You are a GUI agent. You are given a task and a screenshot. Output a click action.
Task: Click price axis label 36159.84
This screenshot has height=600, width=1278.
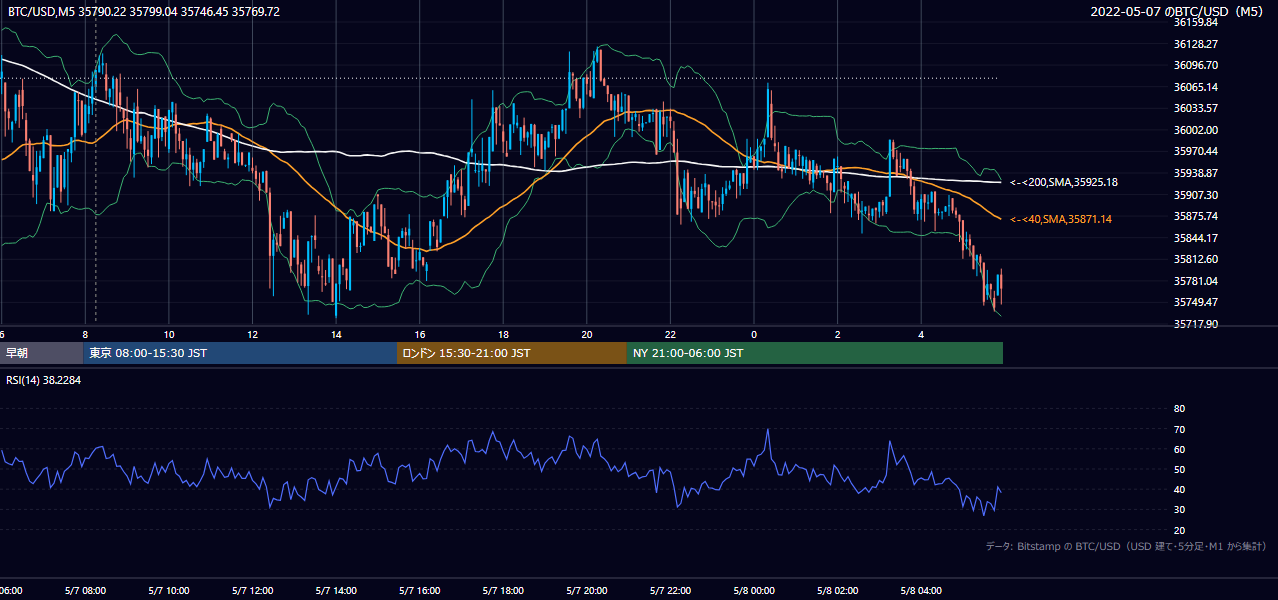1195,22
